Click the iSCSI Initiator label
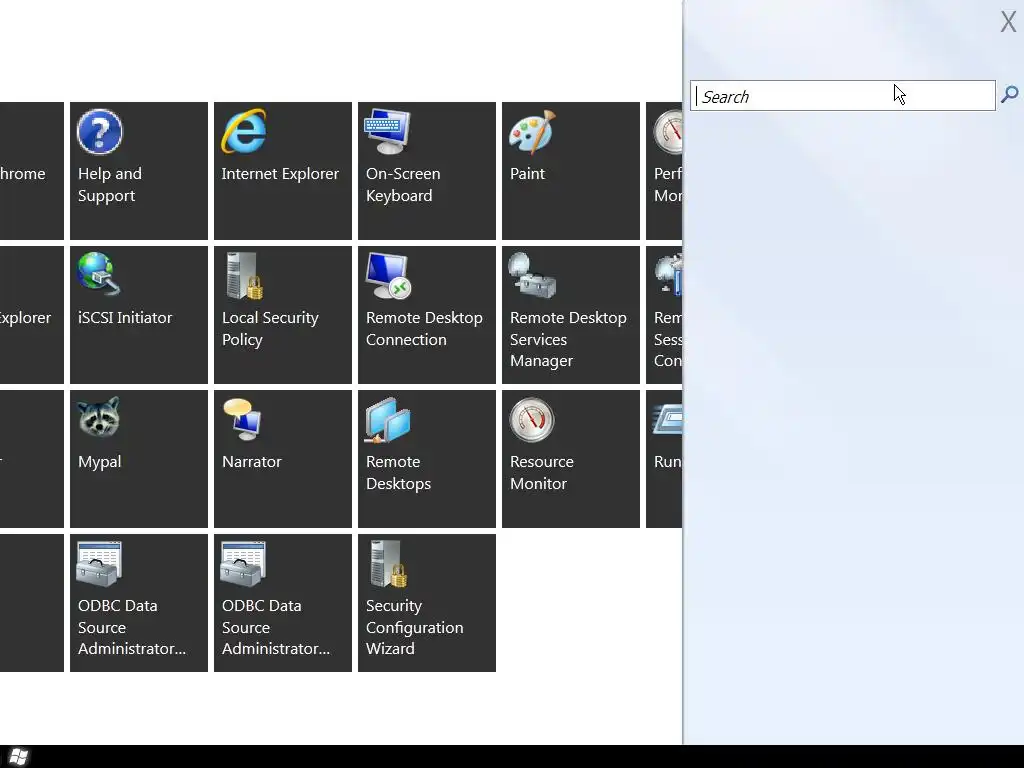The width and height of the screenshot is (1024, 768). (125, 318)
